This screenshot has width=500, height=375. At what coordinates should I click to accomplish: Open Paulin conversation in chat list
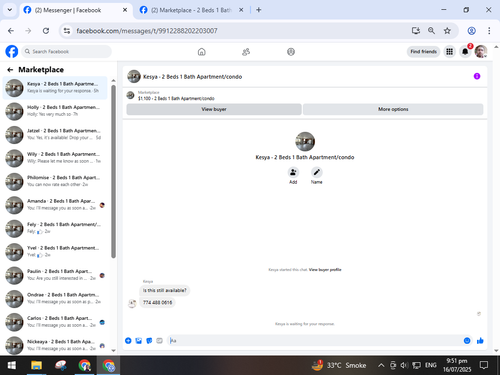pyautogui.click(x=55, y=275)
